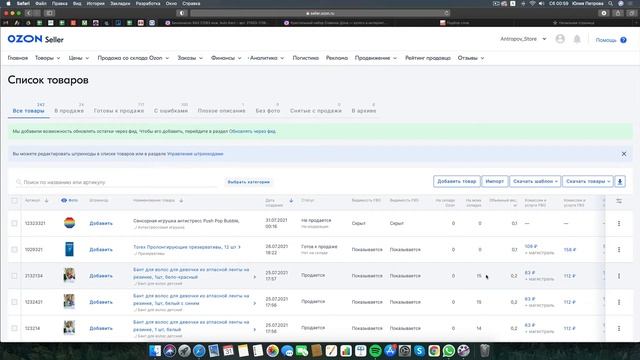Open table column settings icon
The image size is (640, 360).
pyautogui.click(x=619, y=201)
